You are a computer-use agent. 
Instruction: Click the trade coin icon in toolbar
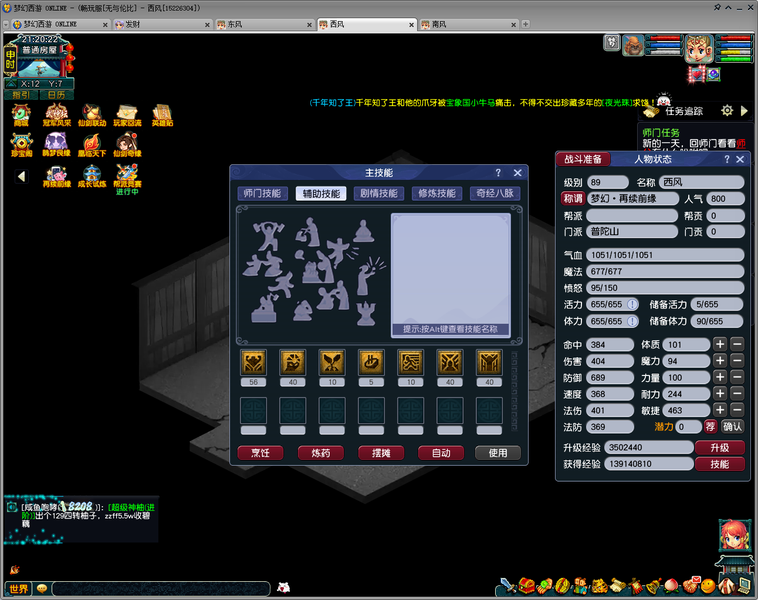563,586
